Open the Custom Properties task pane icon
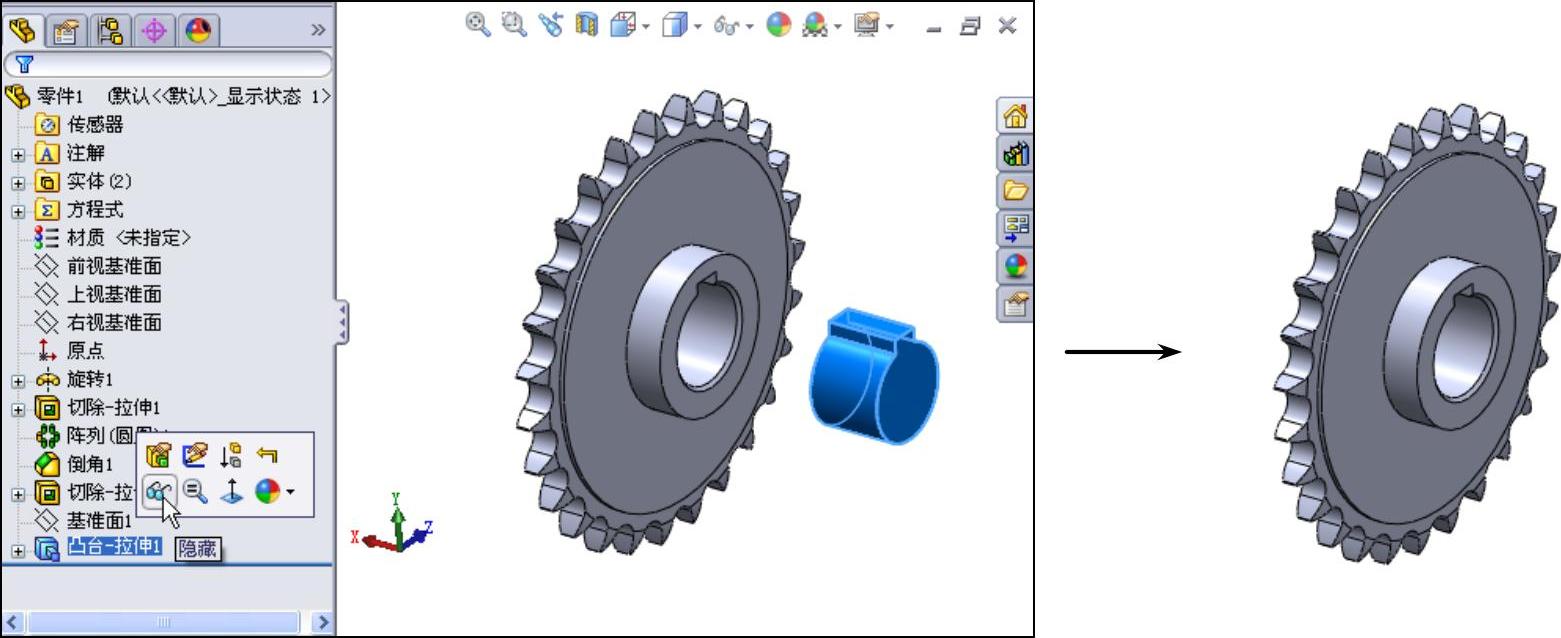 coord(1015,304)
